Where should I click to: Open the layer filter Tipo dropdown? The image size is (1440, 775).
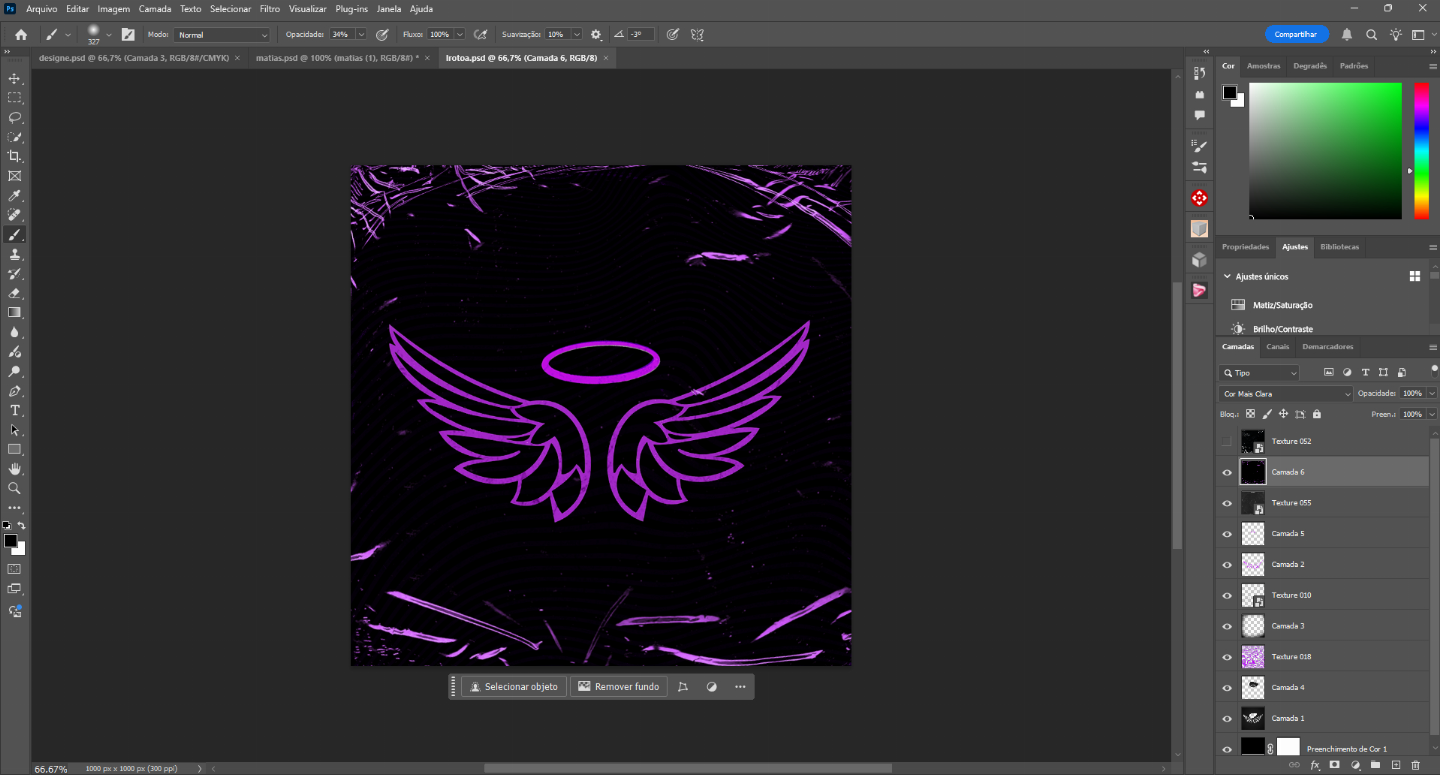pos(1259,373)
